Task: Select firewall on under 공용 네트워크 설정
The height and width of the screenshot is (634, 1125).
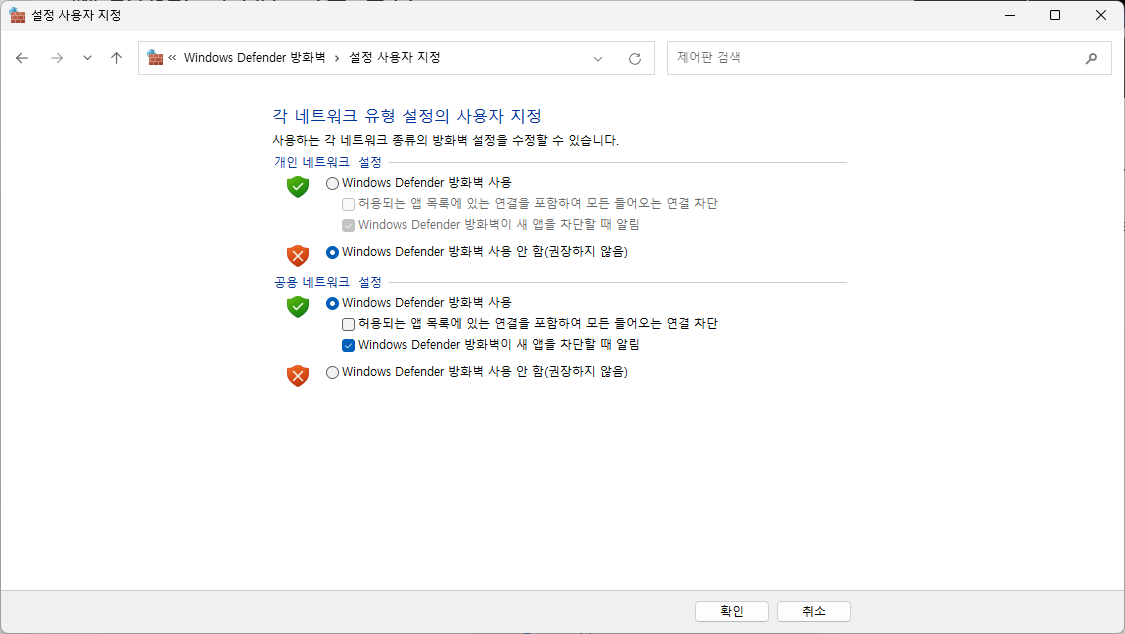Action: tap(332, 303)
